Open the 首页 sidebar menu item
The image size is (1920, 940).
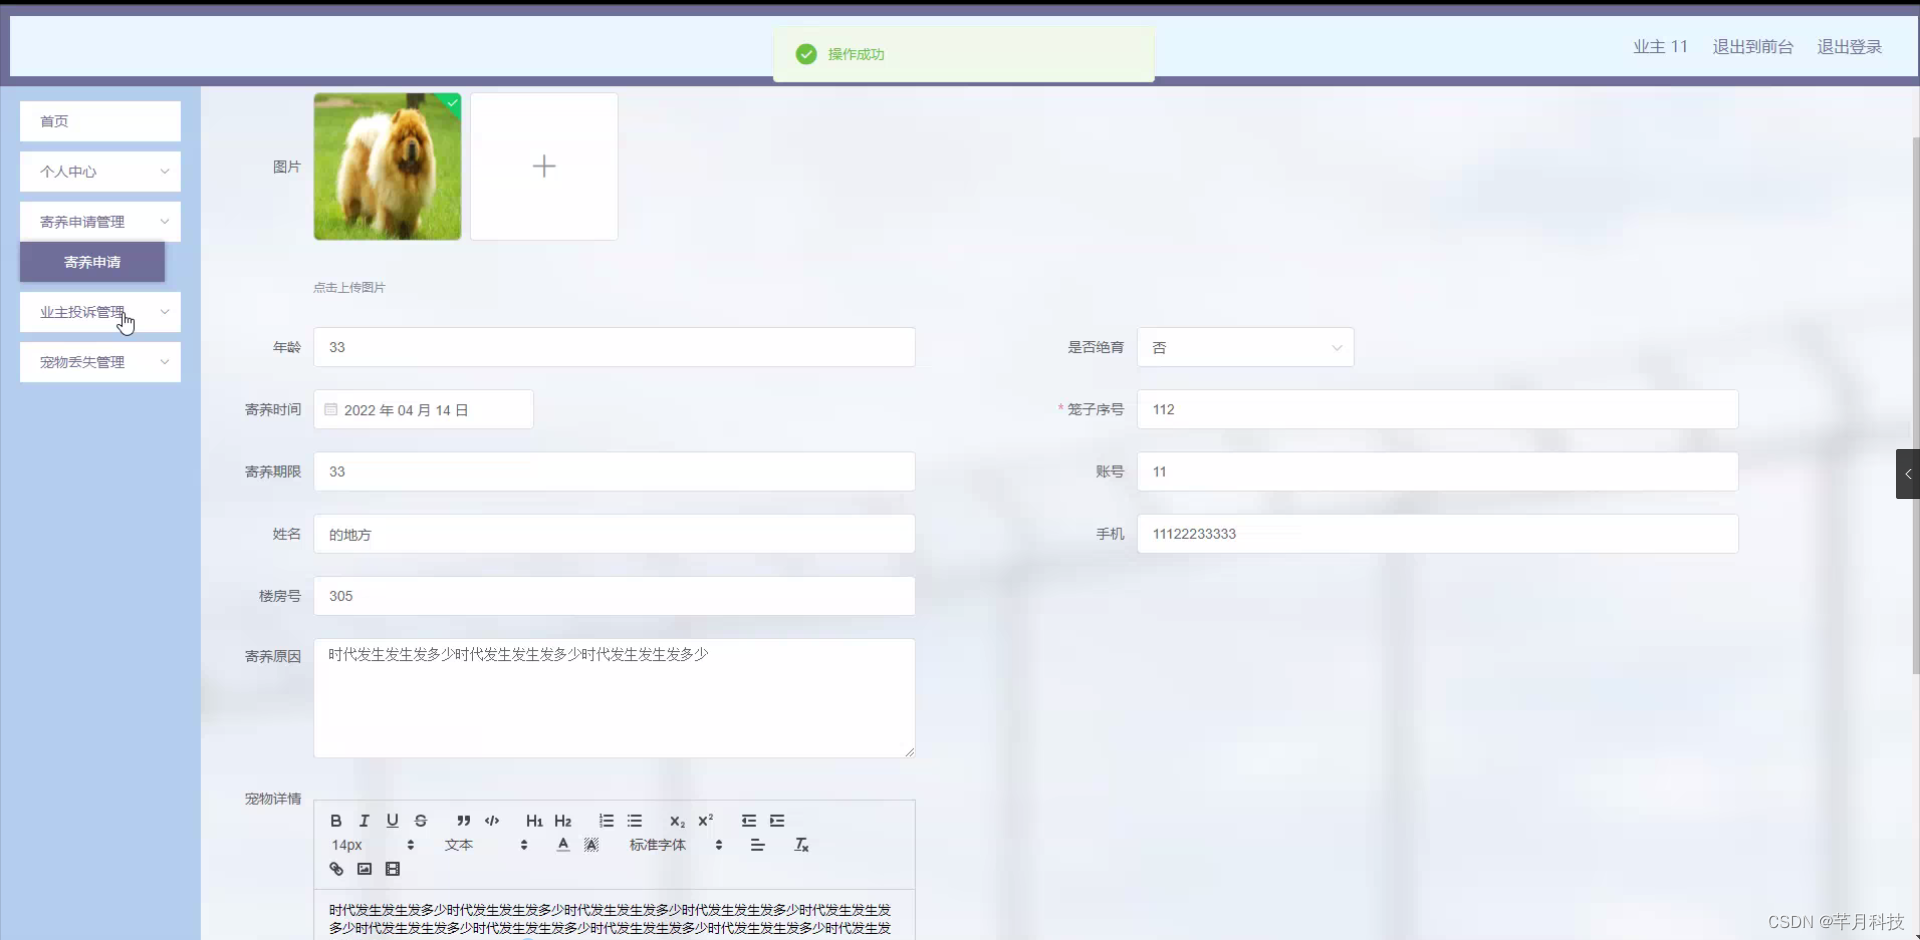coord(99,121)
